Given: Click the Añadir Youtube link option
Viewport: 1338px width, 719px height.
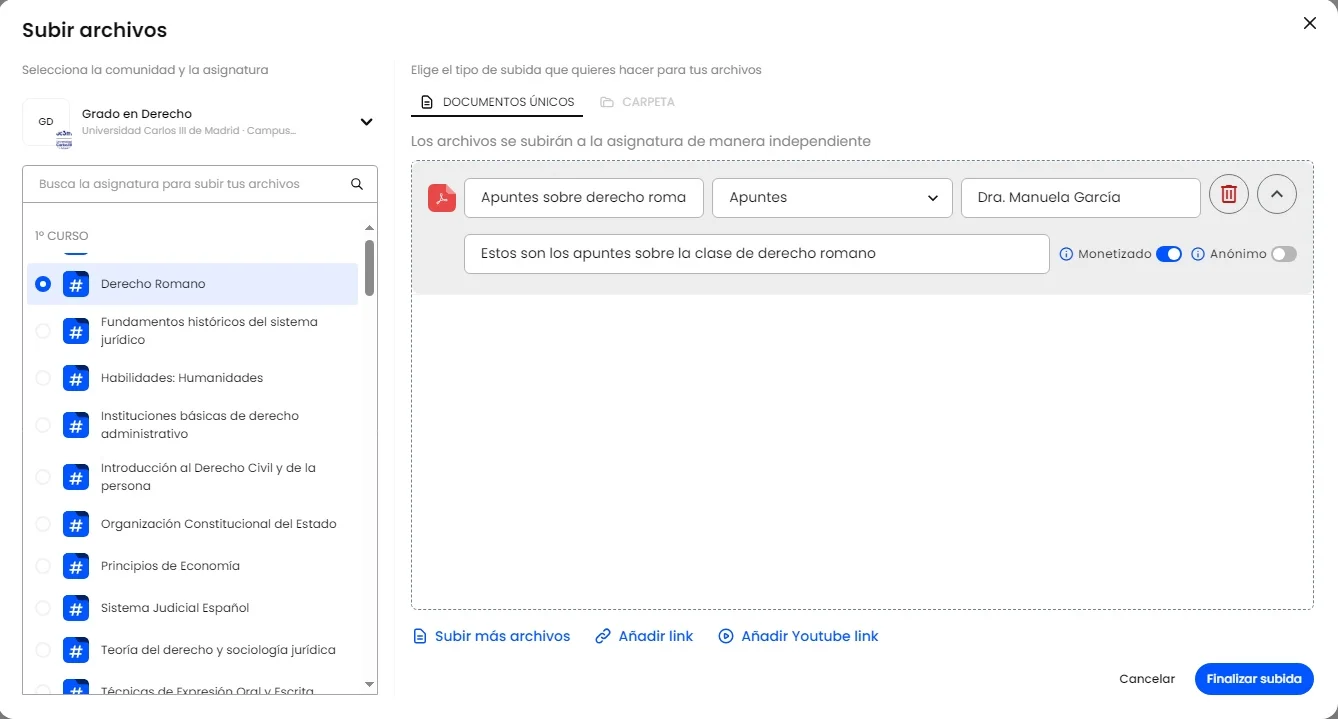Looking at the screenshot, I should (x=798, y=636).
